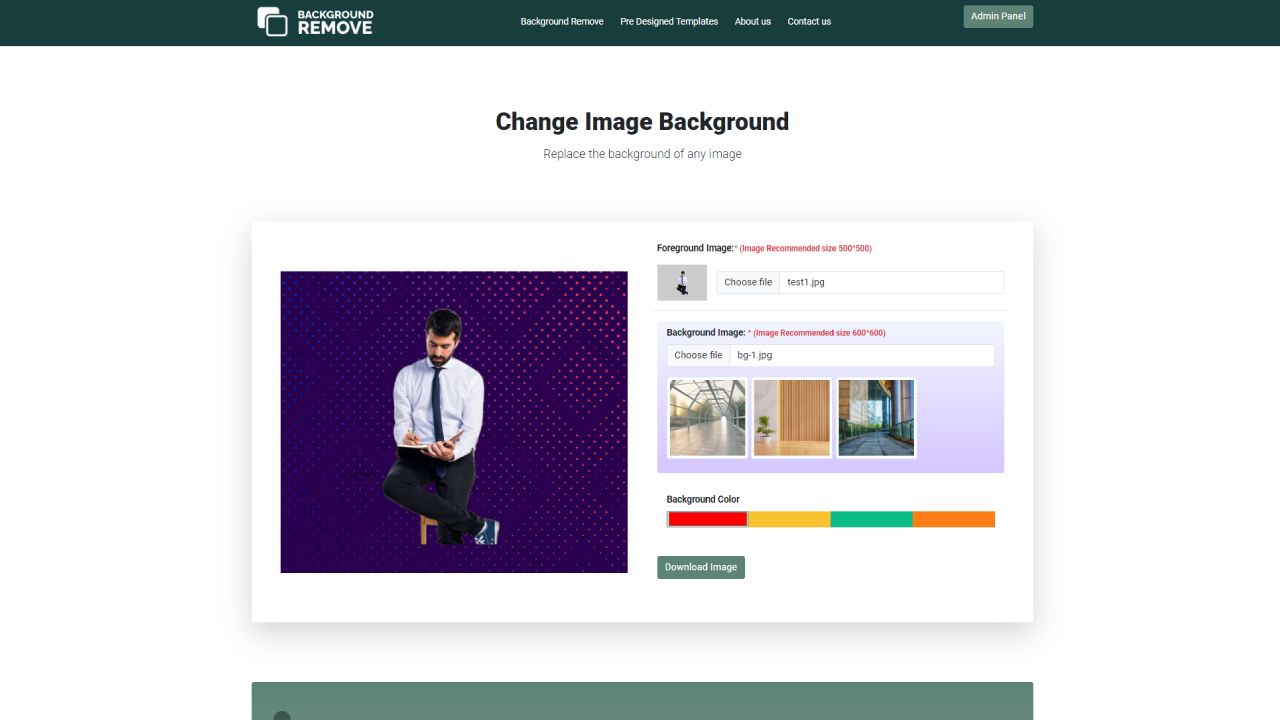Select the outdoor building walkway background

[876, 418]
